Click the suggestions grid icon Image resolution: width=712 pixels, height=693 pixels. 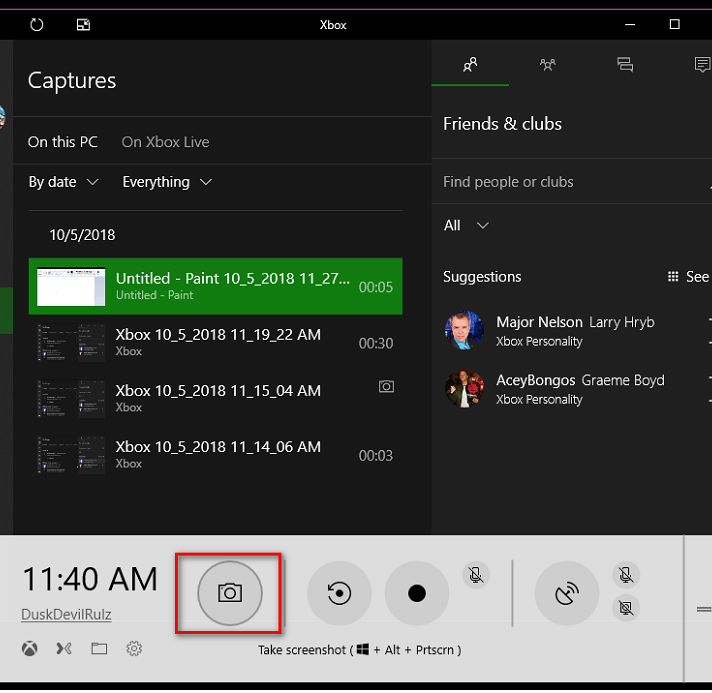point(673,277)
